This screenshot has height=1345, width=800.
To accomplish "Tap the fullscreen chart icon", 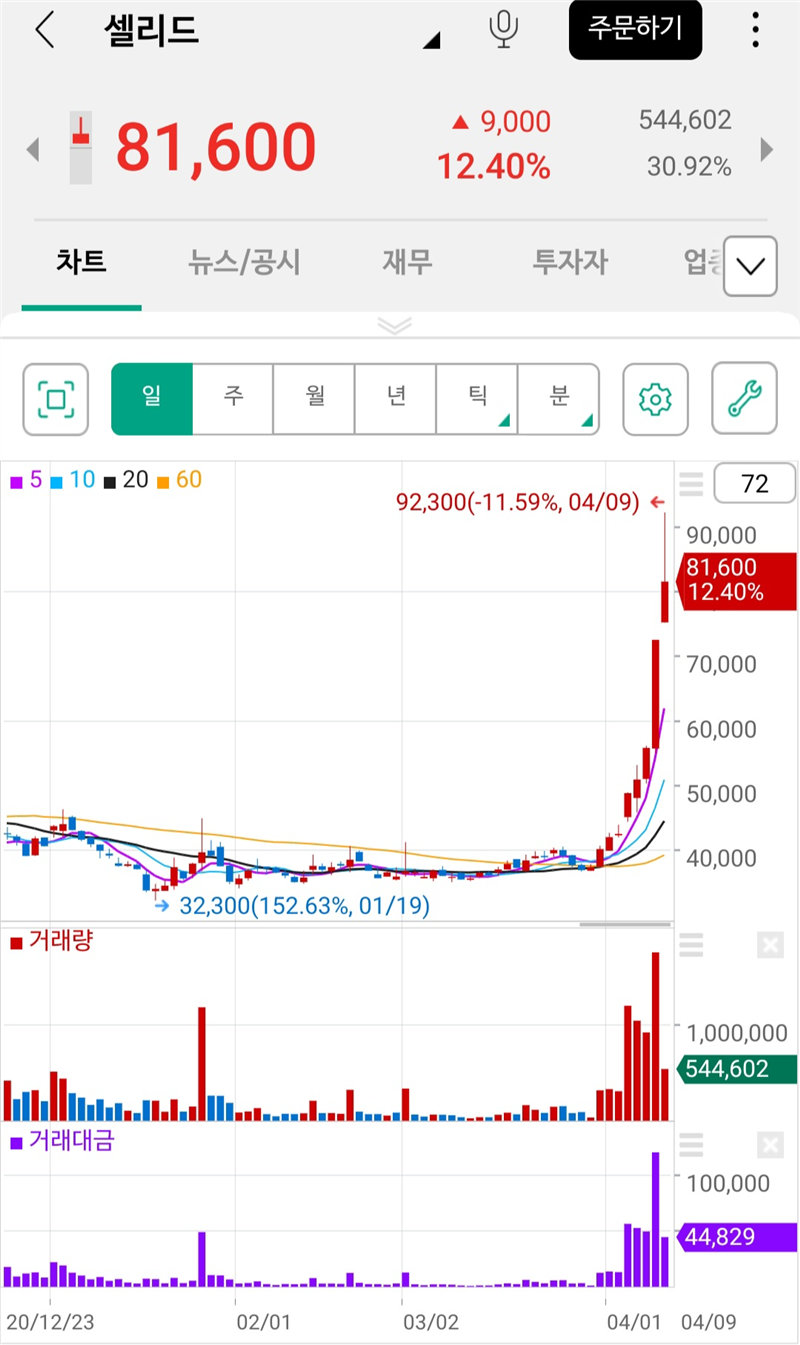I will (x=56, y=399).
